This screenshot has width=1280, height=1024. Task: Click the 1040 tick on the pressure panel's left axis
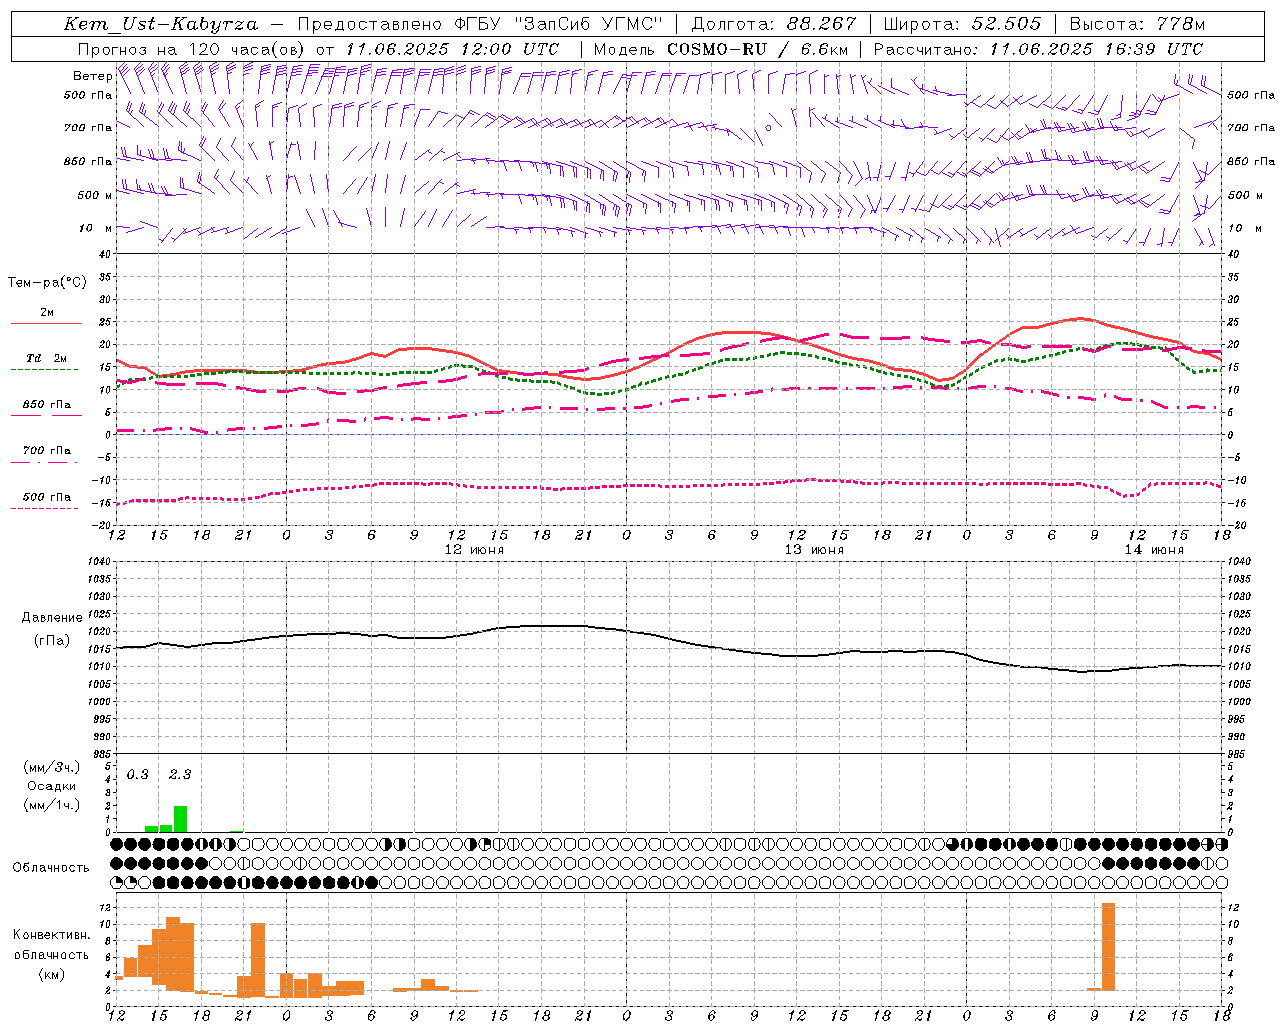point(99,562)
